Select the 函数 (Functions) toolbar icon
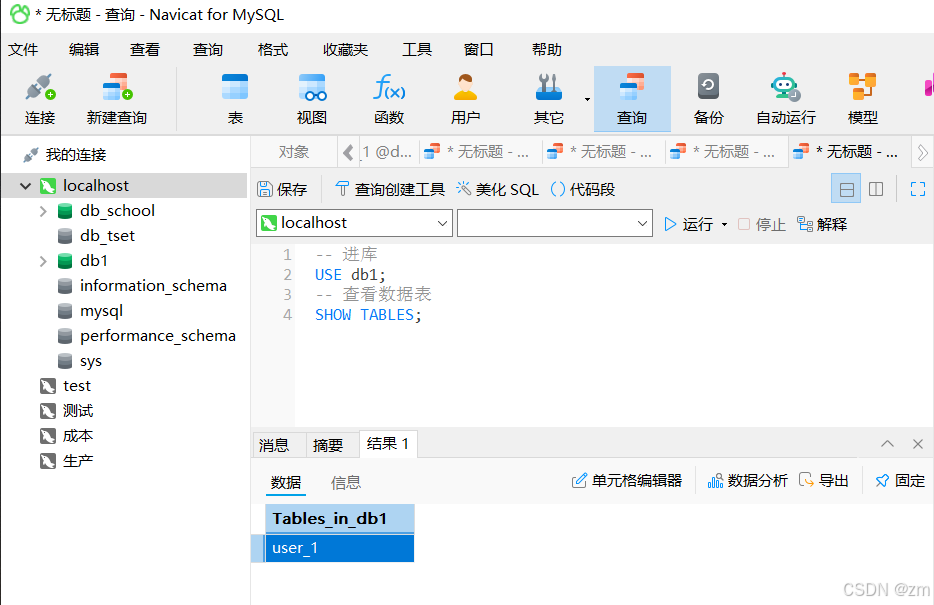934x605 pixels. pyautogui.click(x=388, y=97)
